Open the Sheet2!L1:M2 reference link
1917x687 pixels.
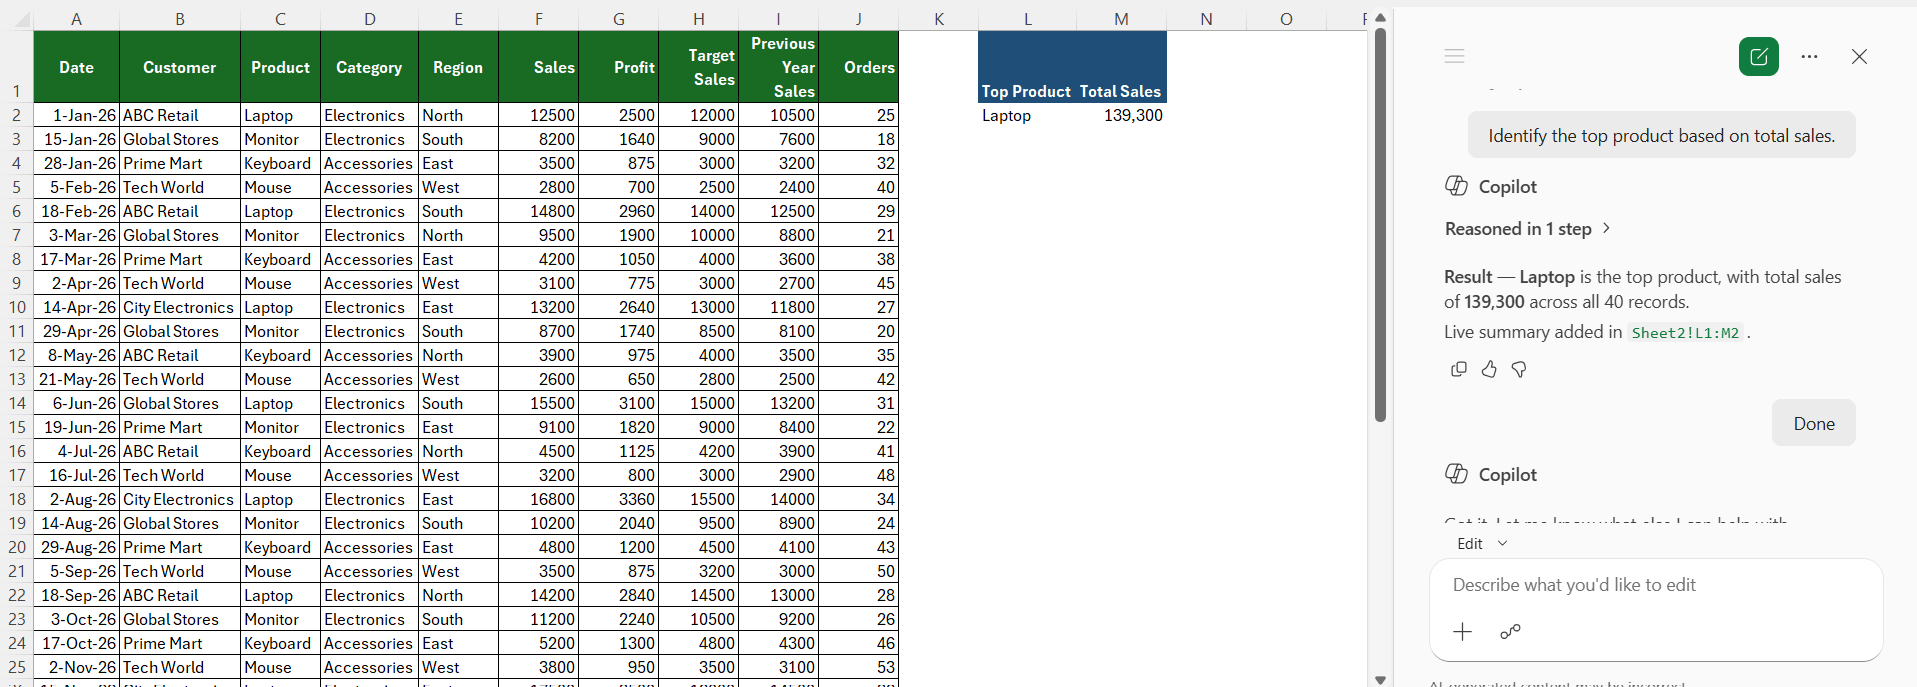(1685, 333)
